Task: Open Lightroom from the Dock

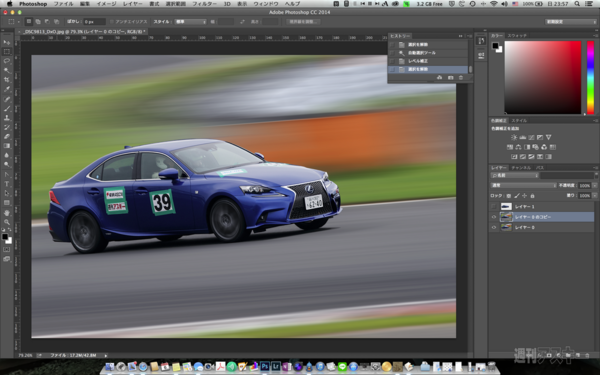Action: (x=276, y=367)
